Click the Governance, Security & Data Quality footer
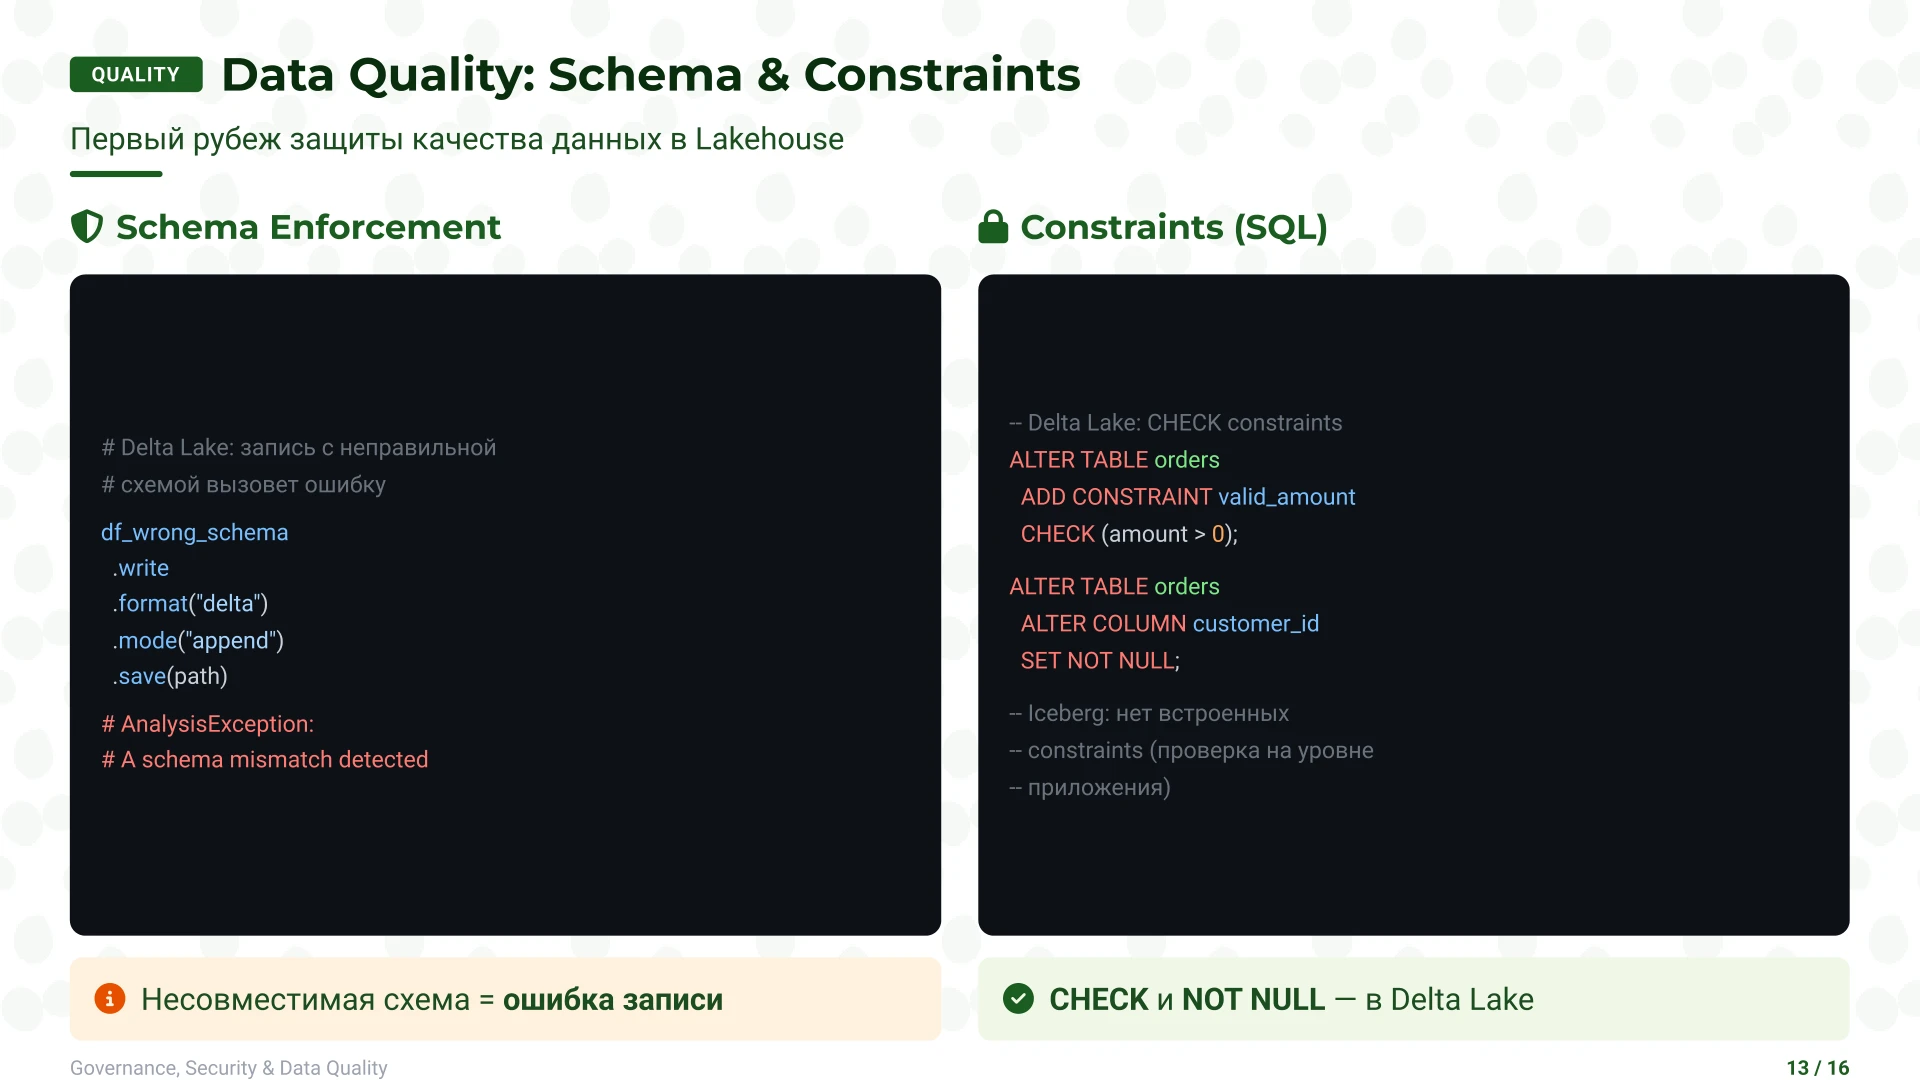 click(228, 1068)
